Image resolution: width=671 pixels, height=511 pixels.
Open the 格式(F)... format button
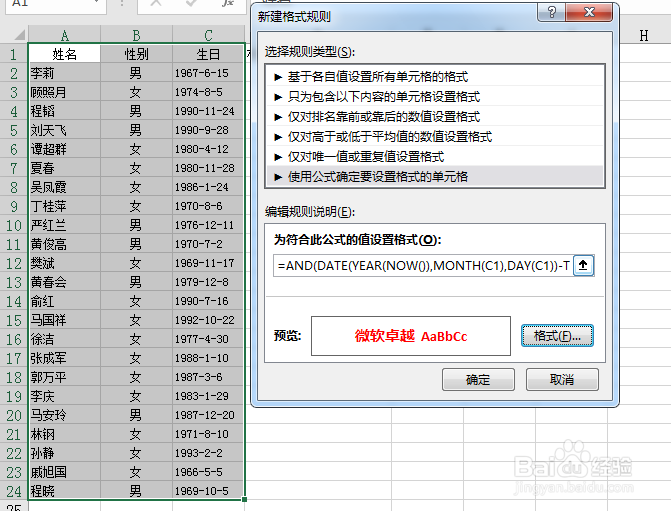[557, 336]
